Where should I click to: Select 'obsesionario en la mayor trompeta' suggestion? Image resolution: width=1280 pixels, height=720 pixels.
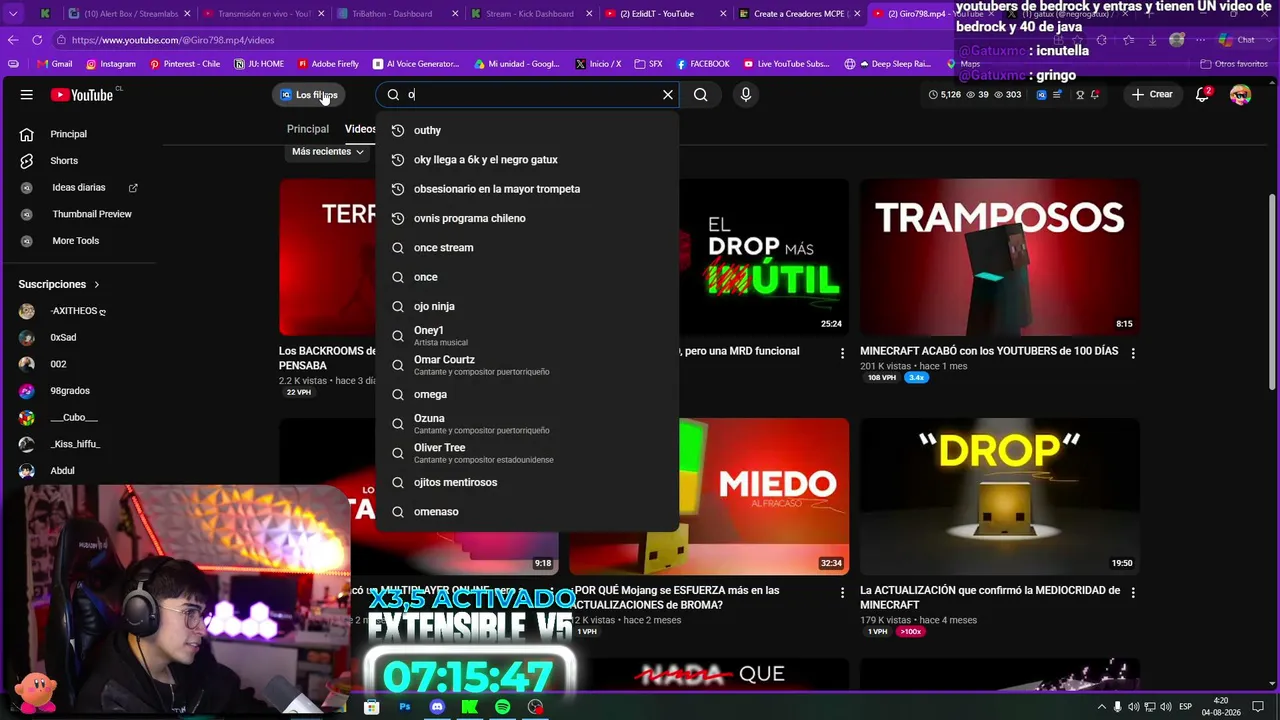527,189
